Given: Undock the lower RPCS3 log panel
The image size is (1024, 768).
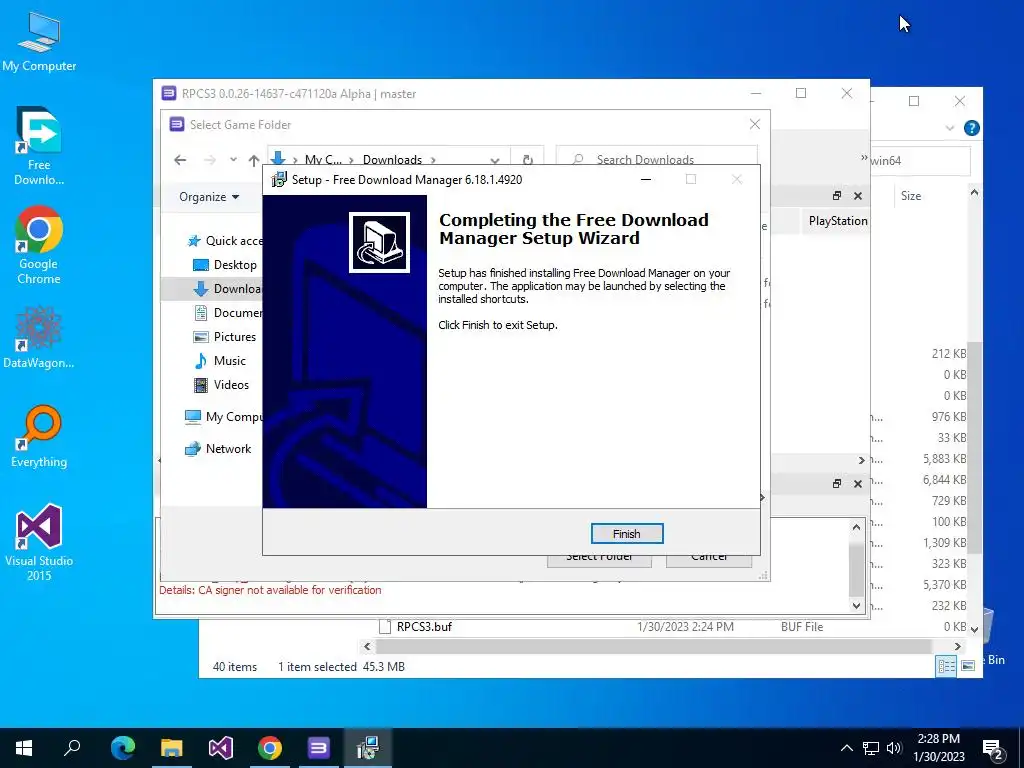Looking at the screenshot, I should pyautogui.click(x=837, y=484).
